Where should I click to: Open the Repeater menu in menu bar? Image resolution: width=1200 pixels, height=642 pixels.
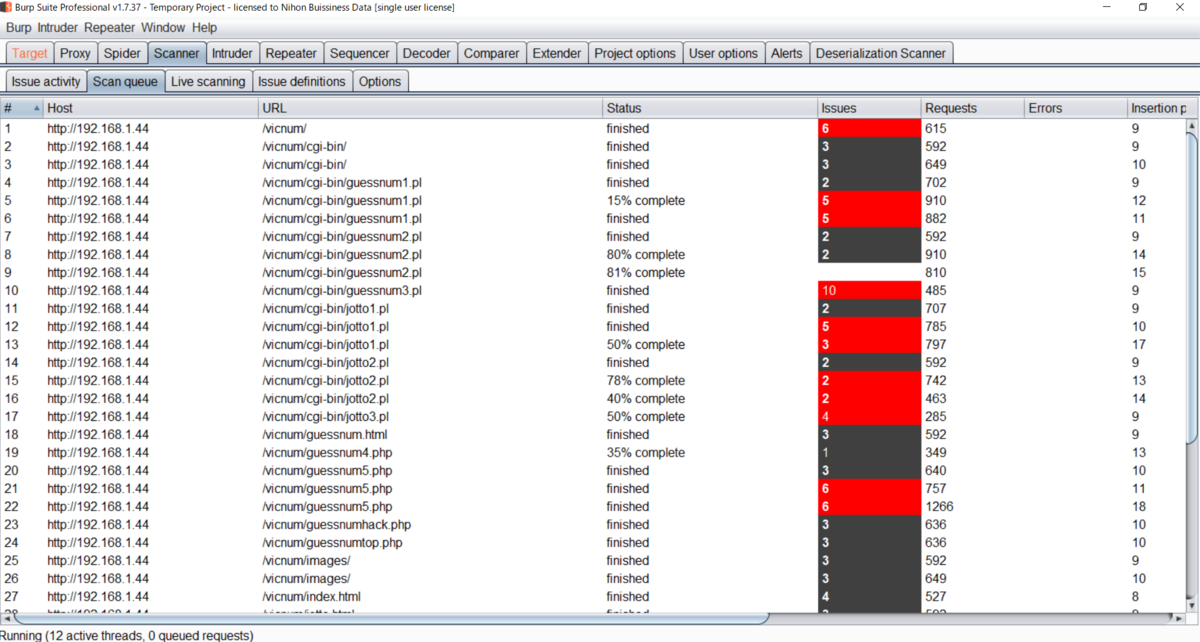click(110, 28)
